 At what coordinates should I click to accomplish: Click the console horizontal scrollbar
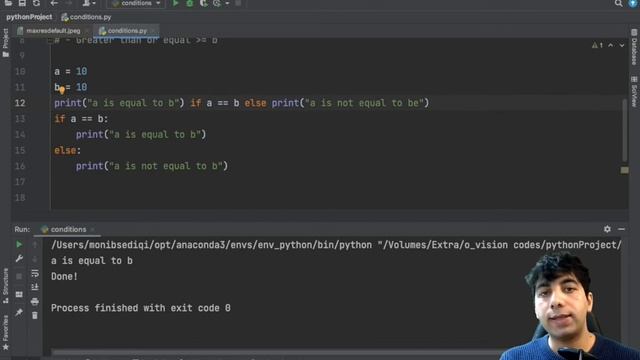276,352
